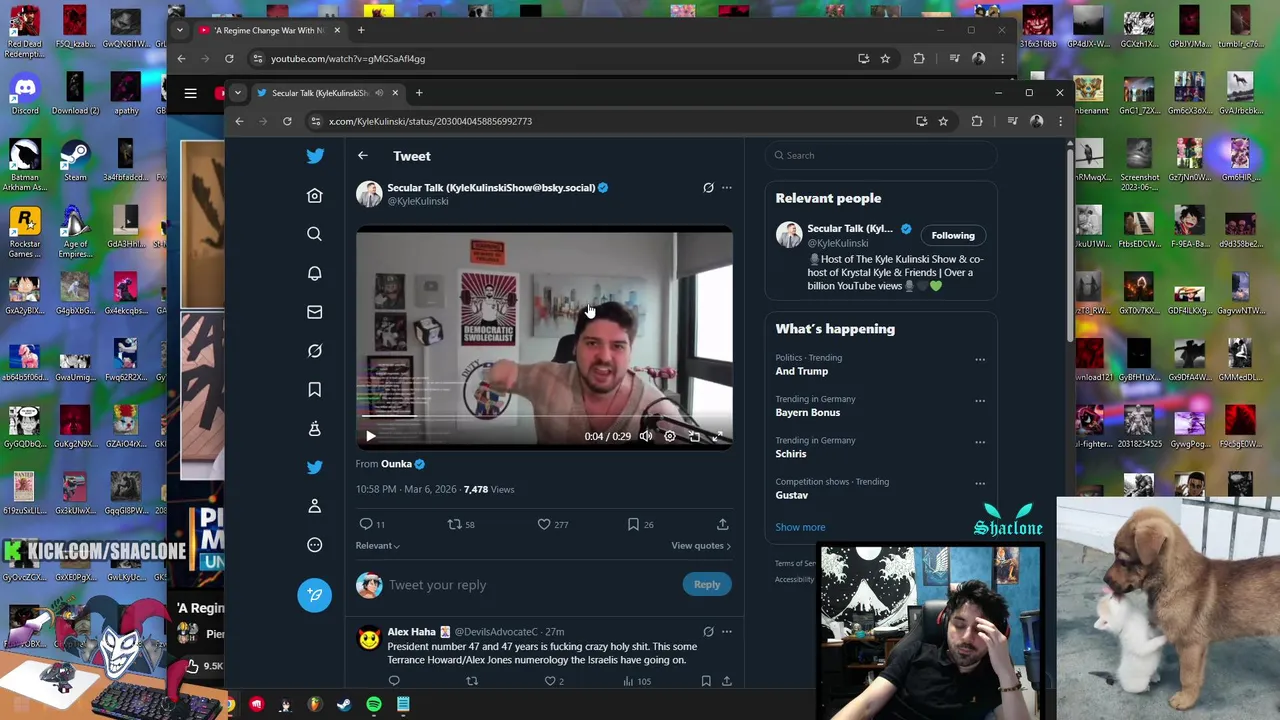Click the blue compose Tweet button

click(x=314, y=595)
